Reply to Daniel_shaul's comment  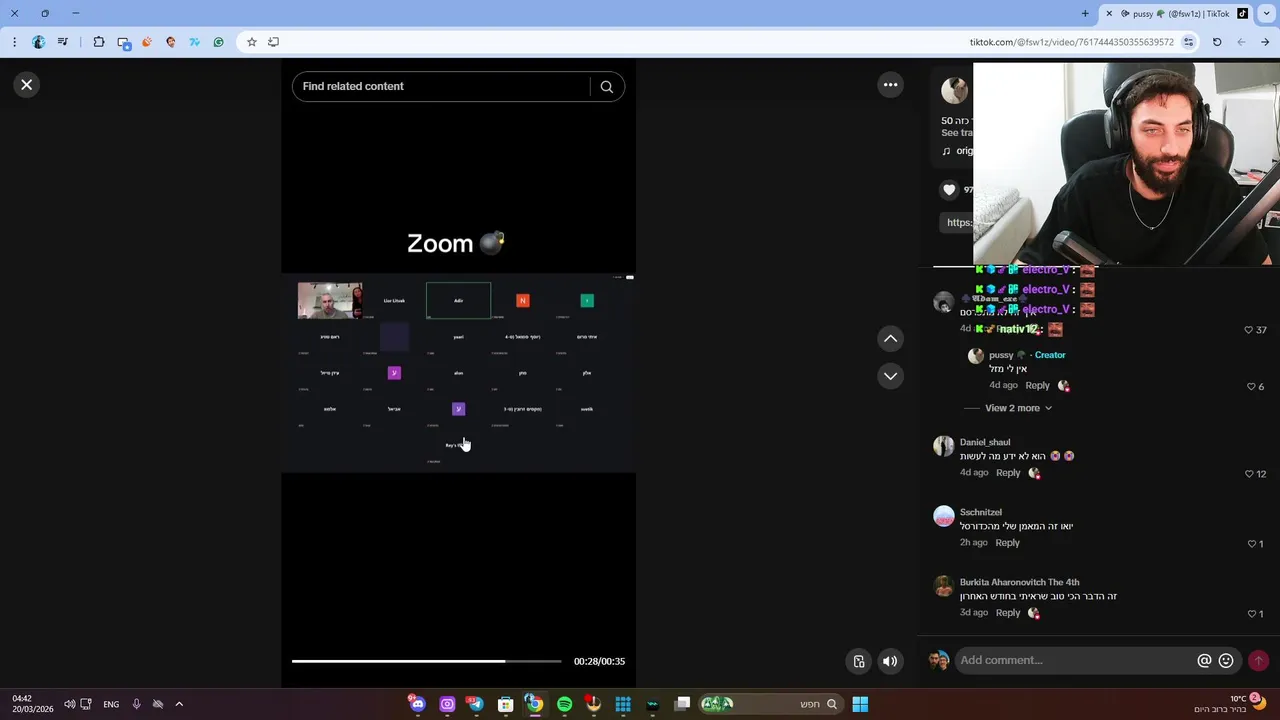(1008, 473)
